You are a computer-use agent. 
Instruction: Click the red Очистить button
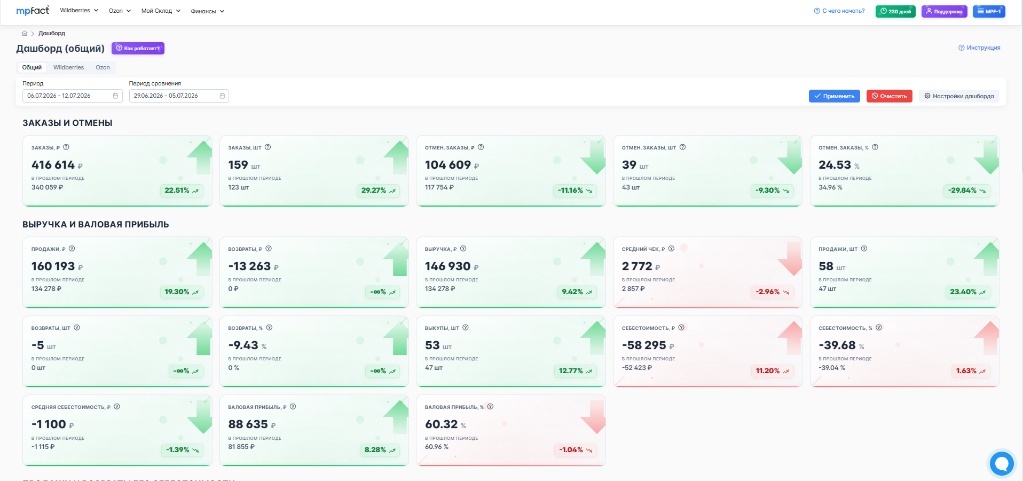pyautogui.click(x=889, y=96)
